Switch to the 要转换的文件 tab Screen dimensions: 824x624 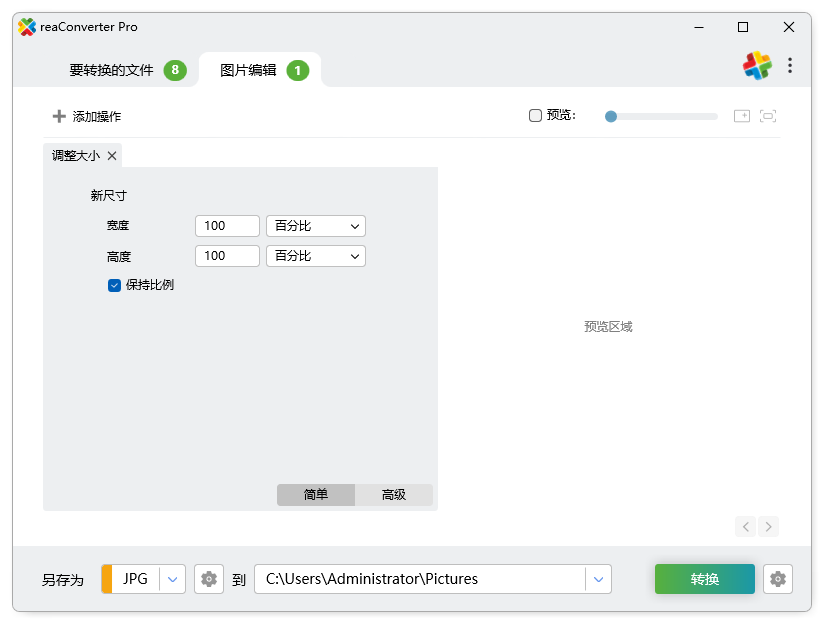(111, 71)
